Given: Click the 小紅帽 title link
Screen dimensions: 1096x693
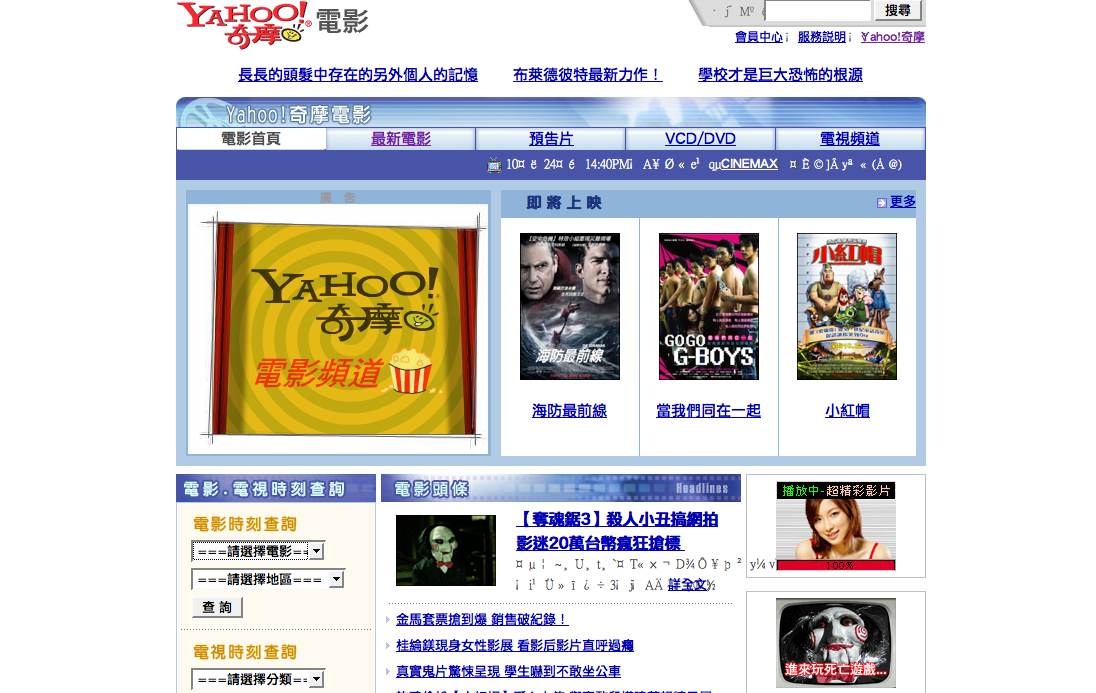Looking at the screenshot, I should point(847,411).
